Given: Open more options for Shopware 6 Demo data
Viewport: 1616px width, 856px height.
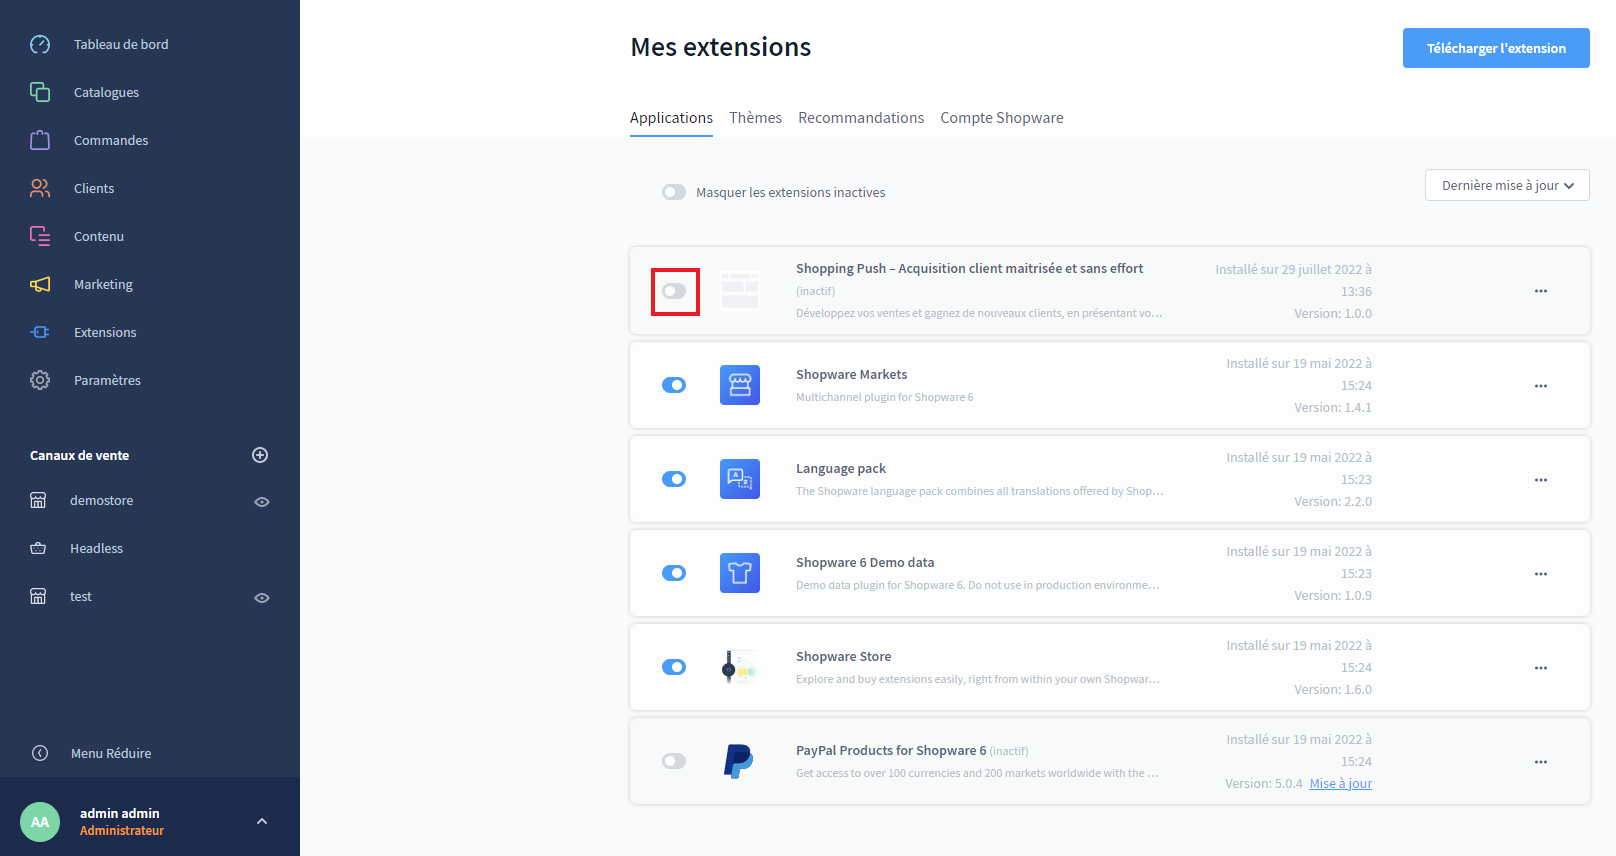Looking at the screenshot, I should click(1541, 574).
